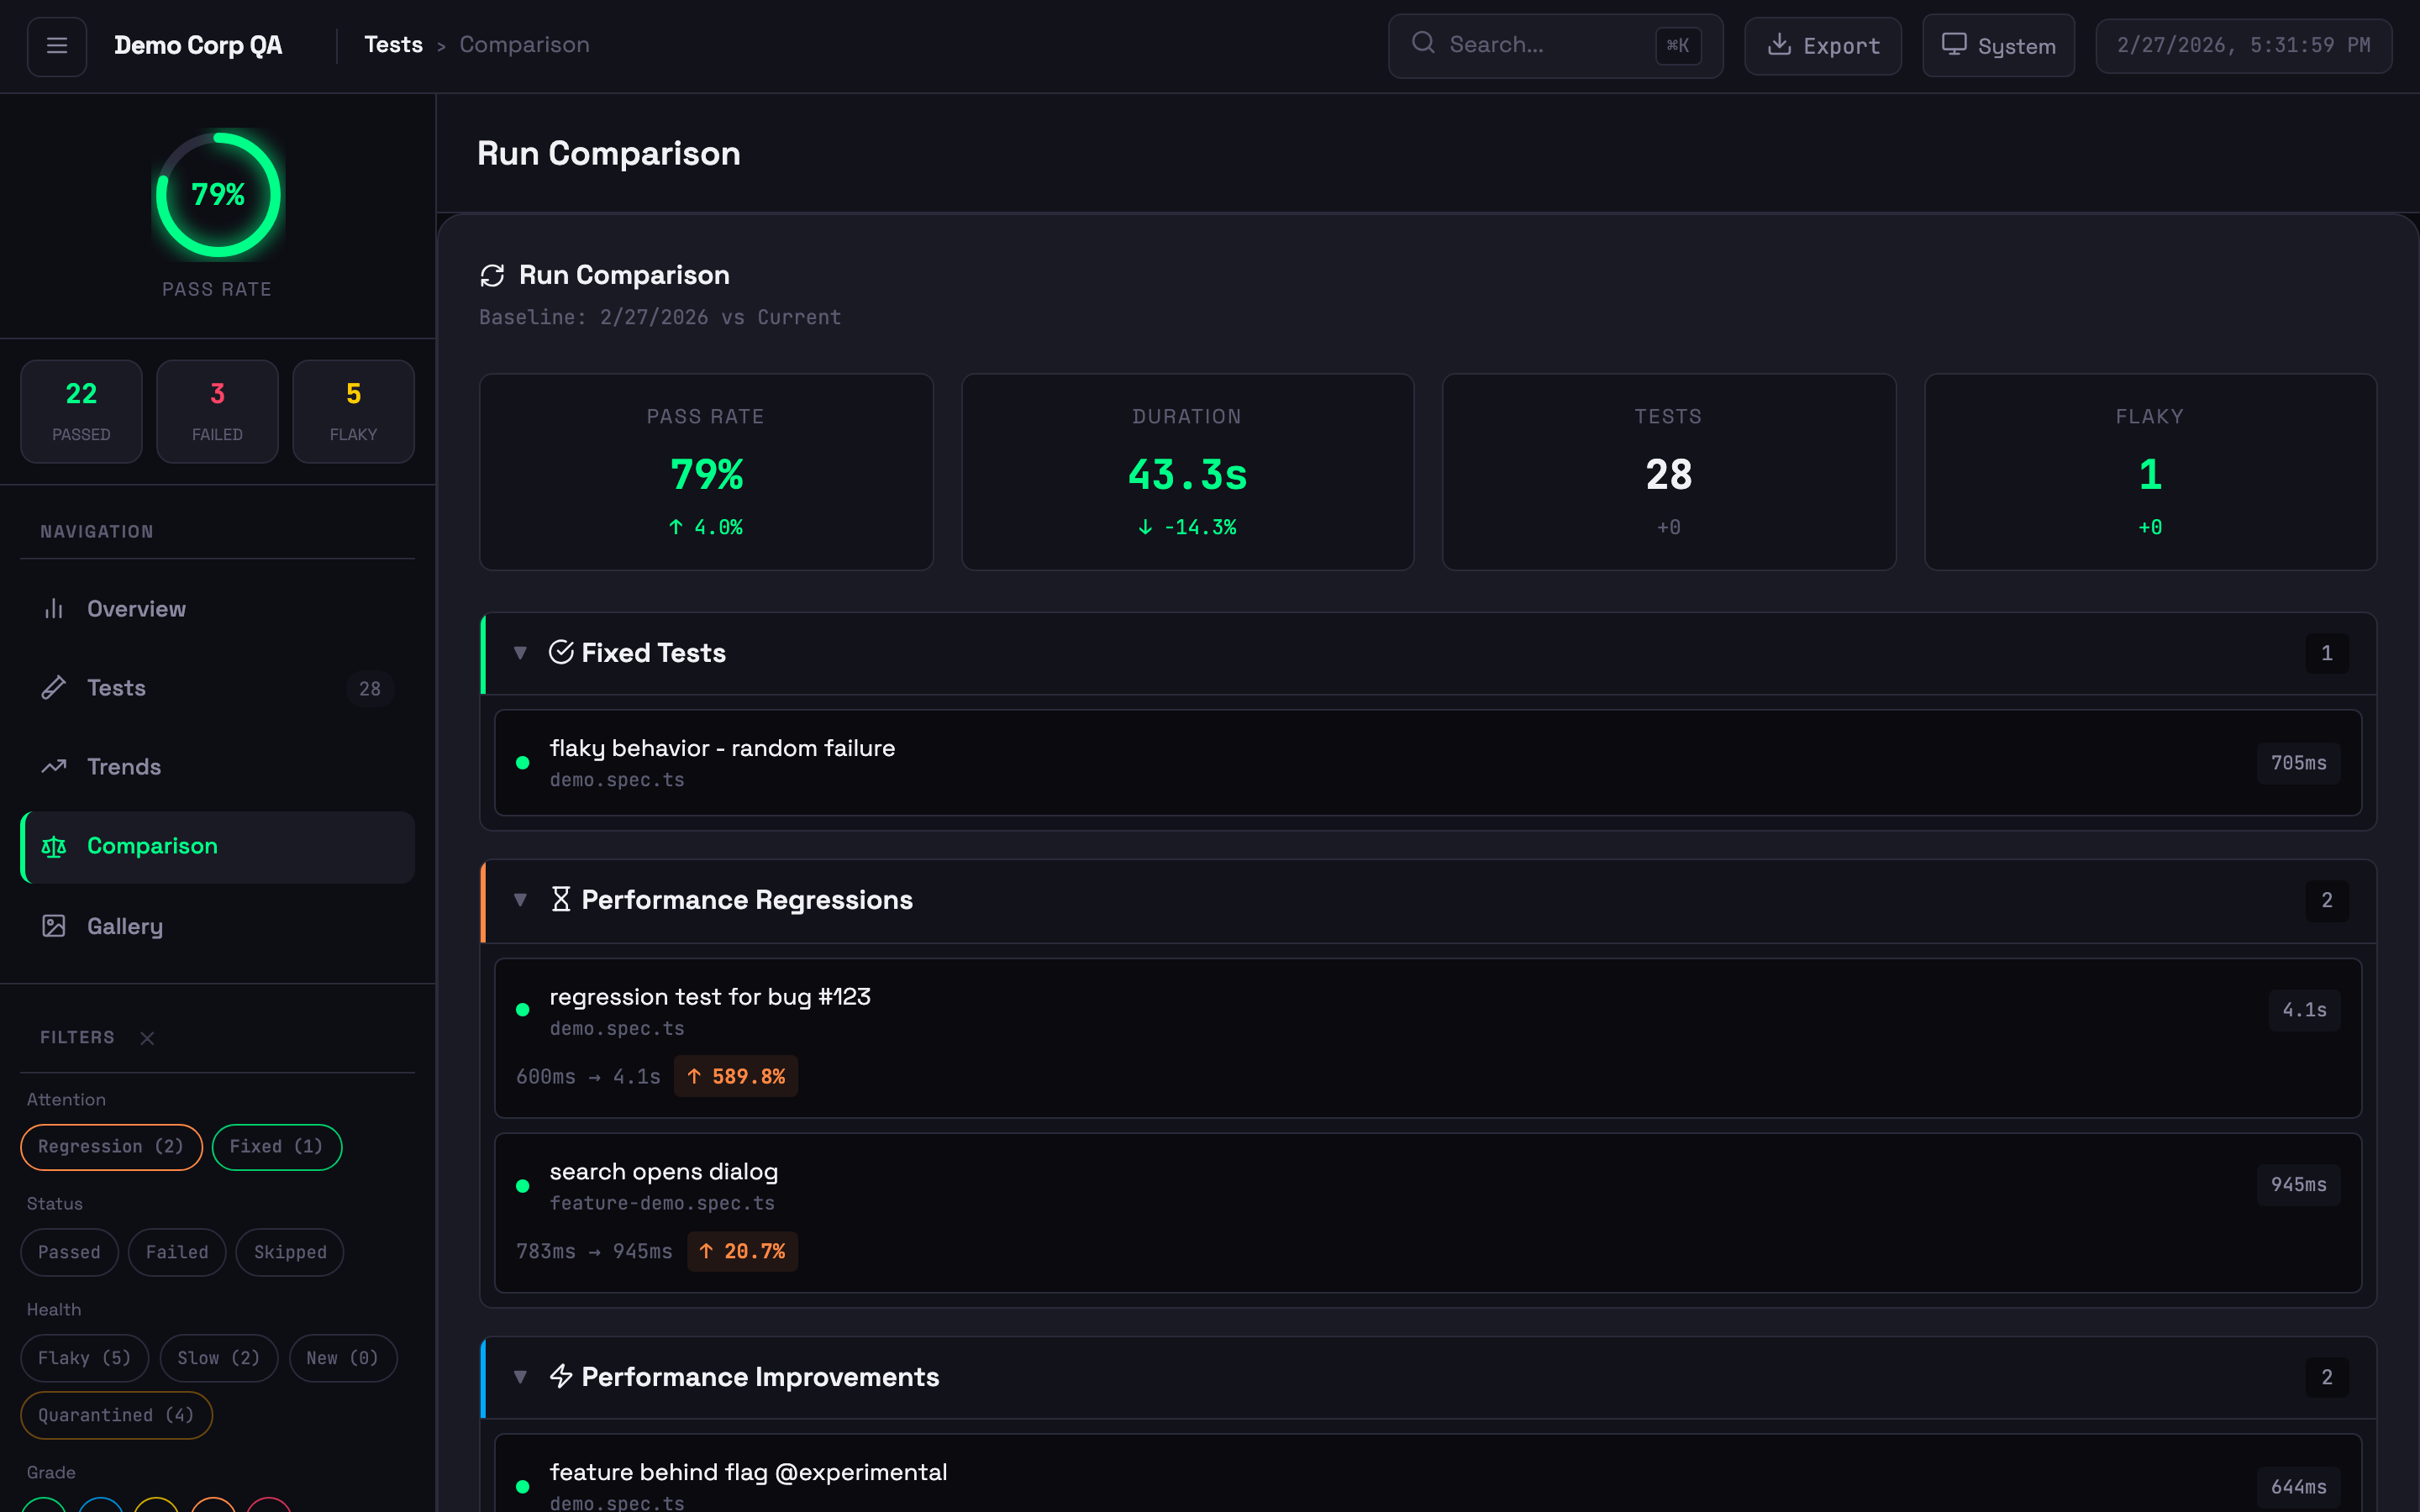Click the Overview bar chart icon
Viewport: 2420px width, 1512px height.
pyautogui.click(x=54, y=609)
